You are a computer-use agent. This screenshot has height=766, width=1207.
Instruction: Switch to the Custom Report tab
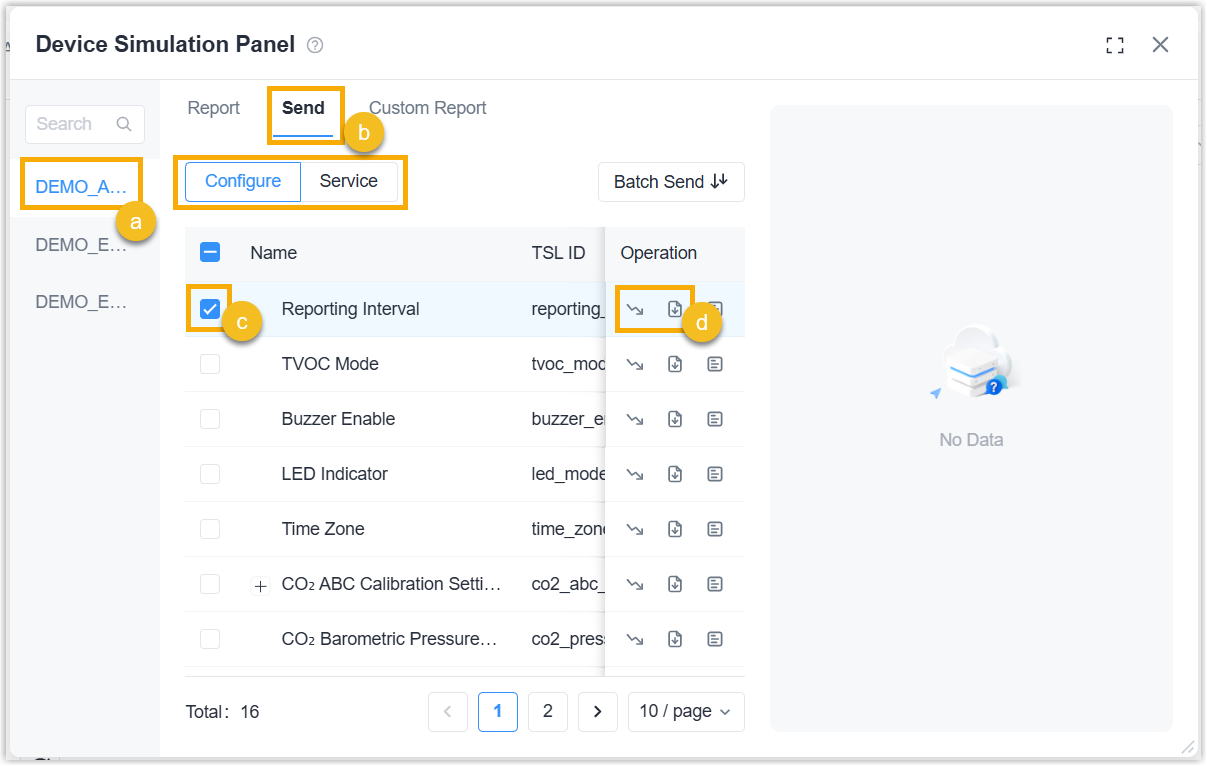pyautogui.click(x=427, y=108)
